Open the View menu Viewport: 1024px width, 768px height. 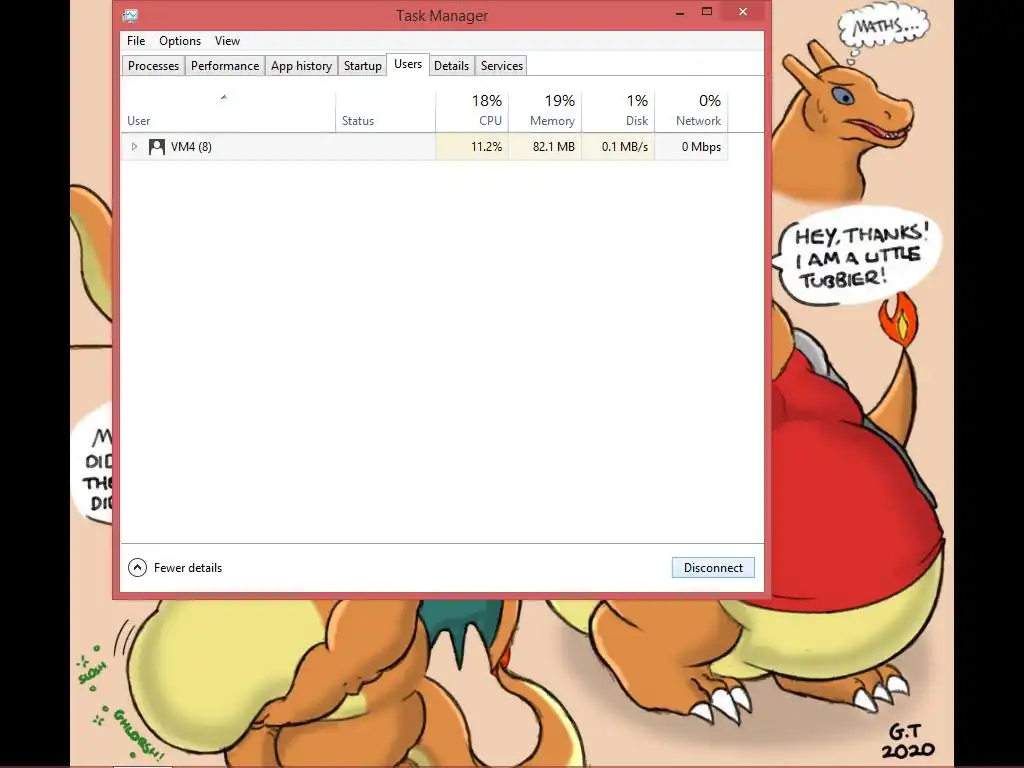[x=227, y=40]
